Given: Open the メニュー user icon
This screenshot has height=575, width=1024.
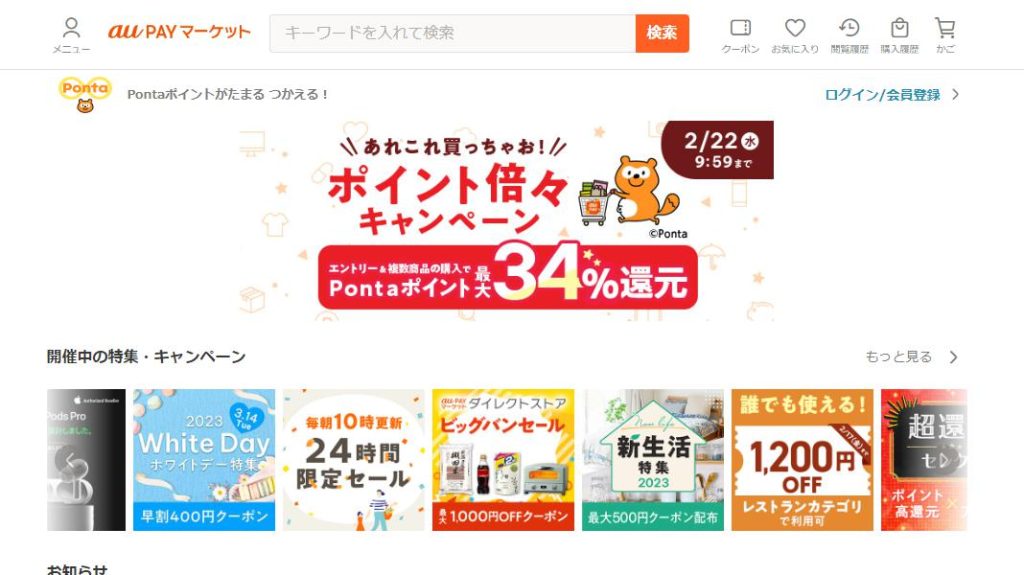Looking at the screenshot, I should tap(71, 35).
